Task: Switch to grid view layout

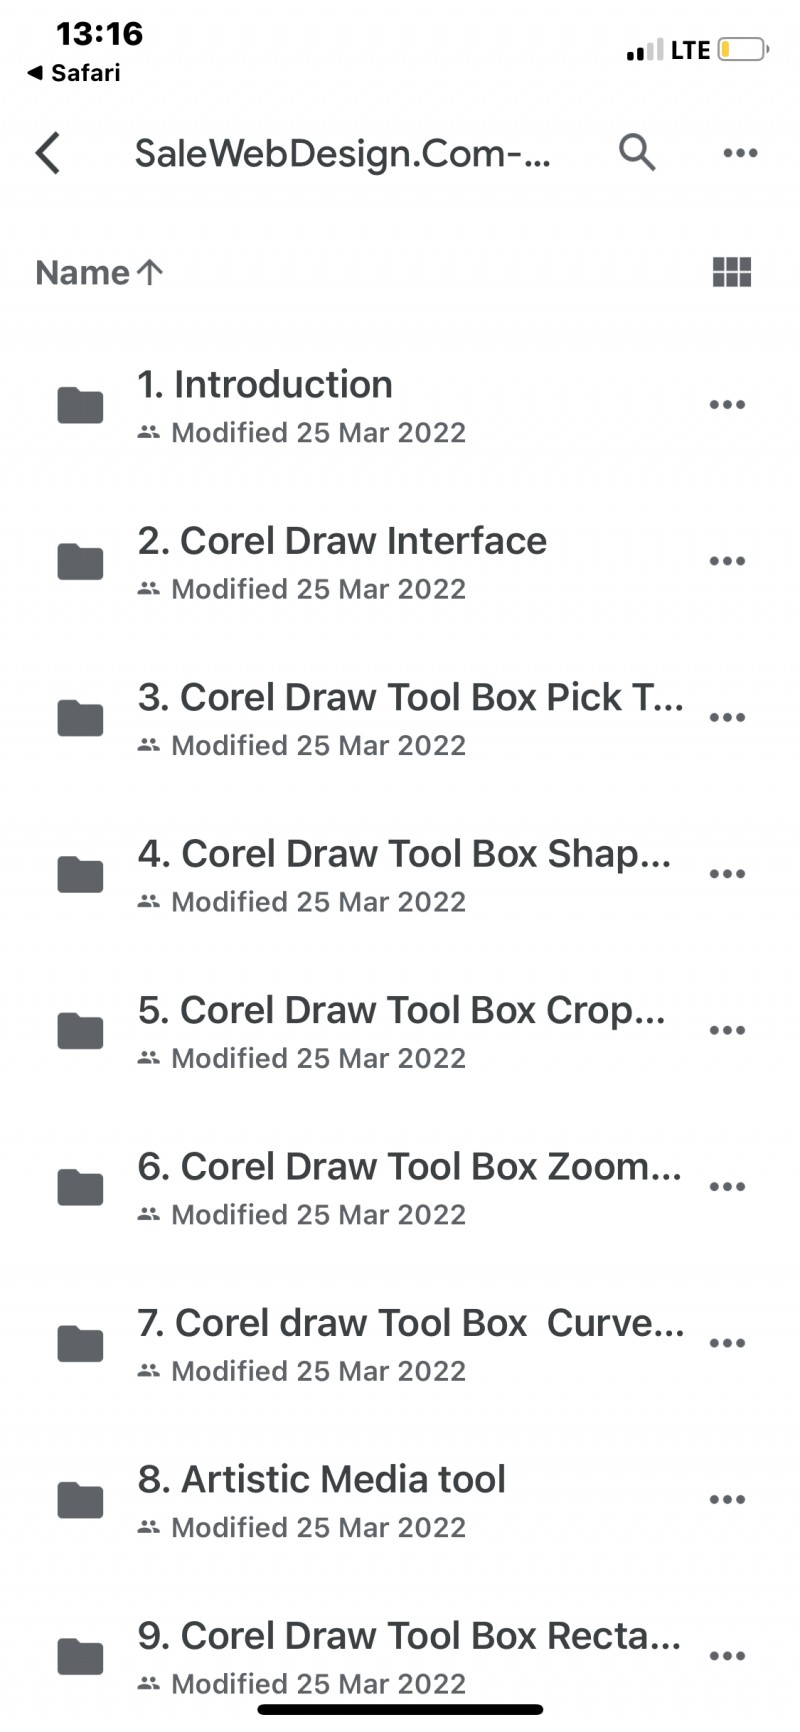Action: [x=731, y=272]
